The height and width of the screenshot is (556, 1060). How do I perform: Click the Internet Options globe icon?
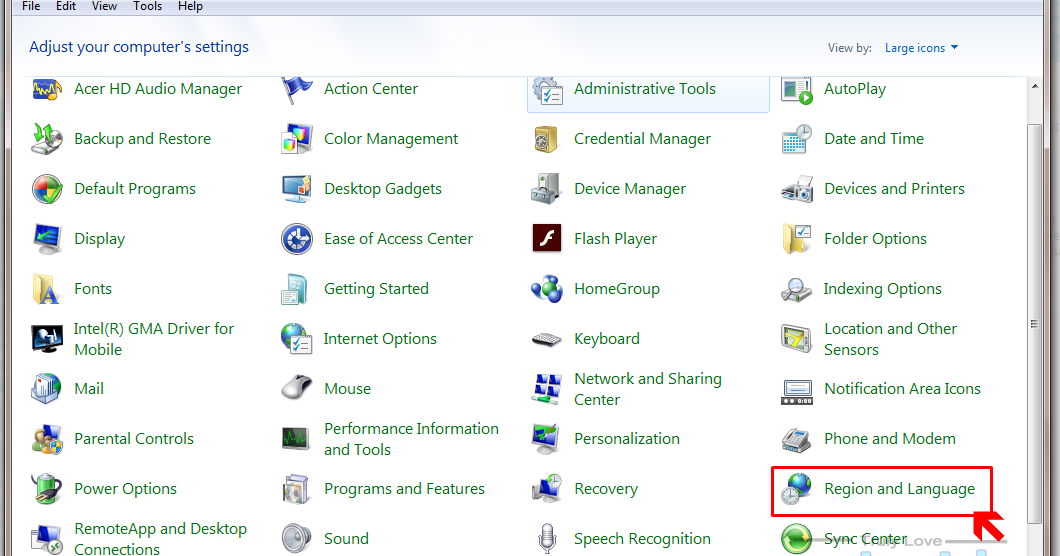pos(297,339)
